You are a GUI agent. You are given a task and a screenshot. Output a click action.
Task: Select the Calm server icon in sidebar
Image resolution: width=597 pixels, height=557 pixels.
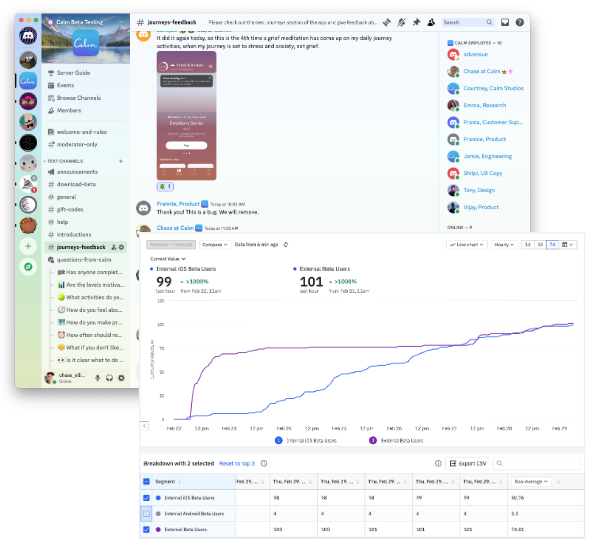(28, 81)
